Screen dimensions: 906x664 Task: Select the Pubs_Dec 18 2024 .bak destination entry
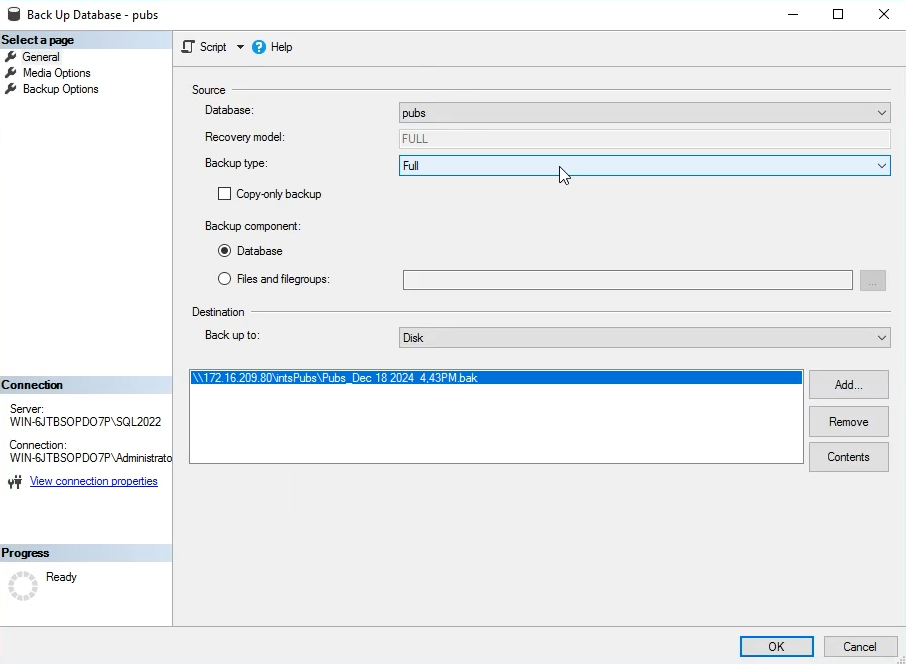tap(496, 378)
